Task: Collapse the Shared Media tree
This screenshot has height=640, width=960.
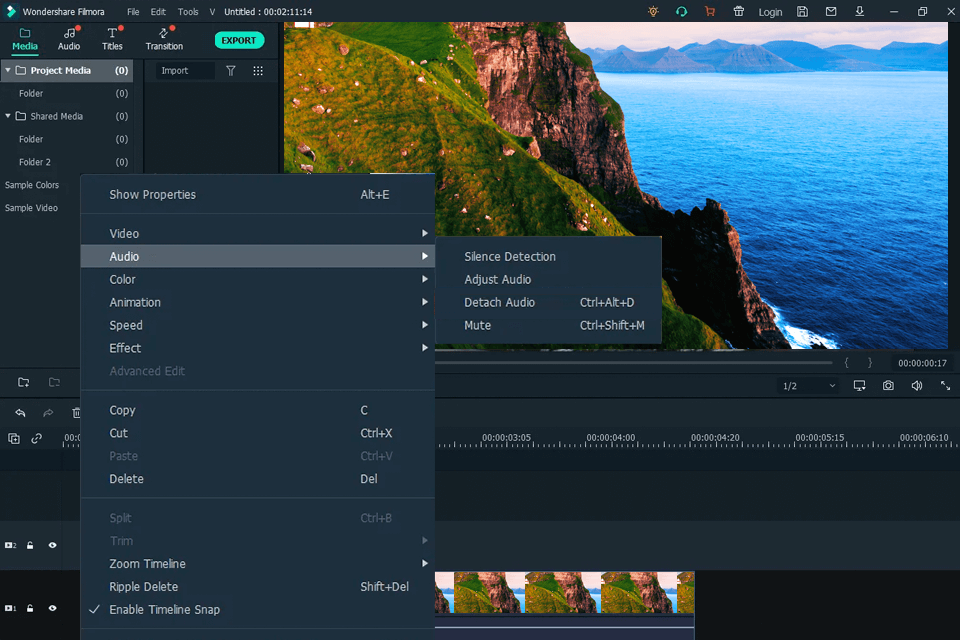Action: (x=8, y=116)
